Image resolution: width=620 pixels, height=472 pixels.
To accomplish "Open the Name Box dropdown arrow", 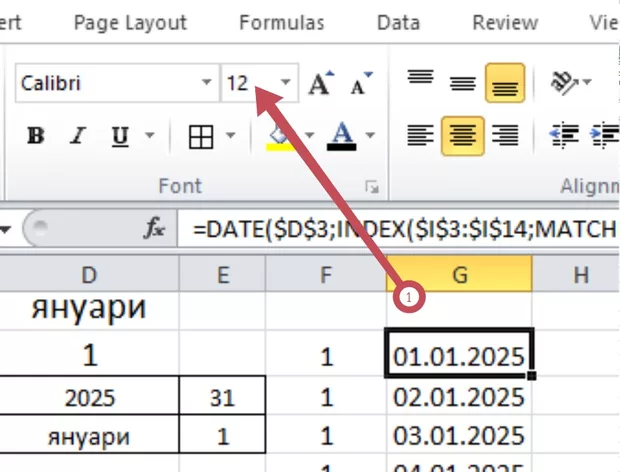I will (x=6, y=229).
